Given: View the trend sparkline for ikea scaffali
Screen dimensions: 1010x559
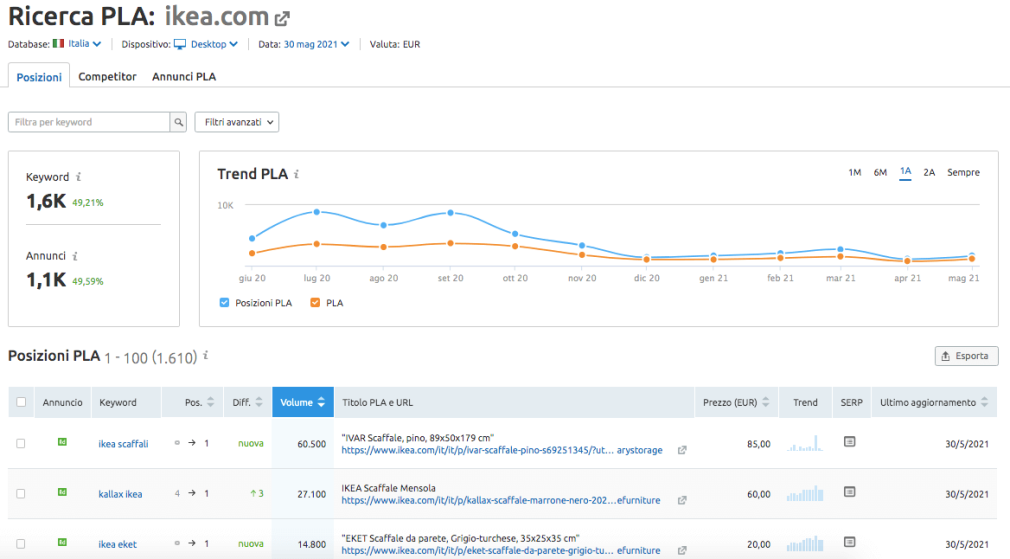Looking at the screenshot, I should (805, 443).
